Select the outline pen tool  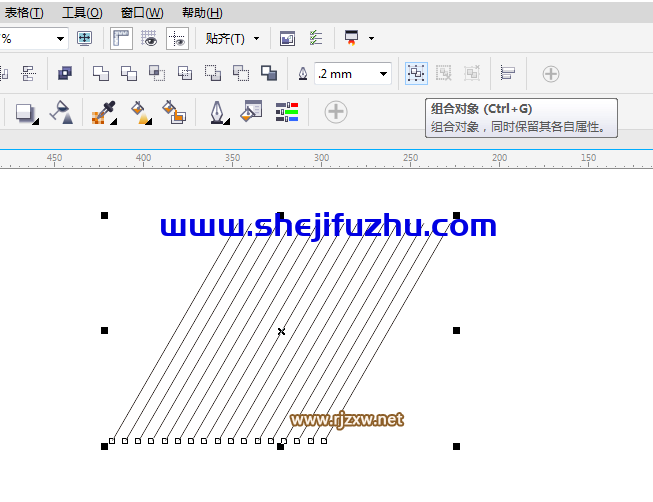(x=218, y=112)
